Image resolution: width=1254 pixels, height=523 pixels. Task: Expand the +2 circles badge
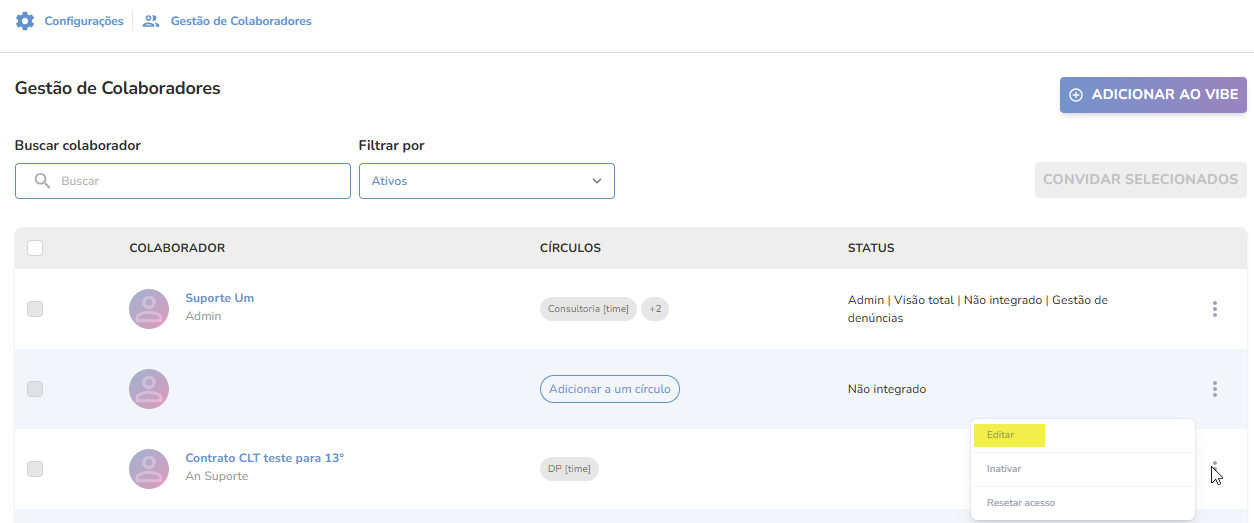[x=655, y=309]
